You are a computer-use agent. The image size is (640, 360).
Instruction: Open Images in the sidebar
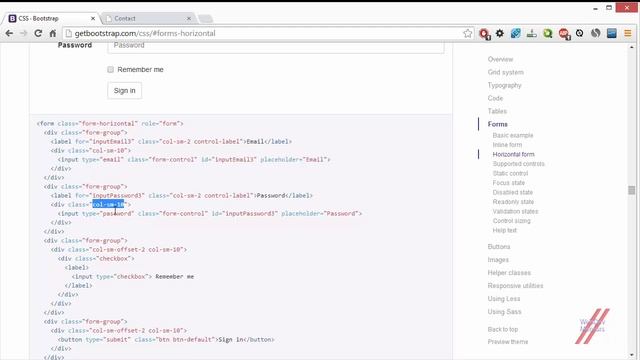498,260
